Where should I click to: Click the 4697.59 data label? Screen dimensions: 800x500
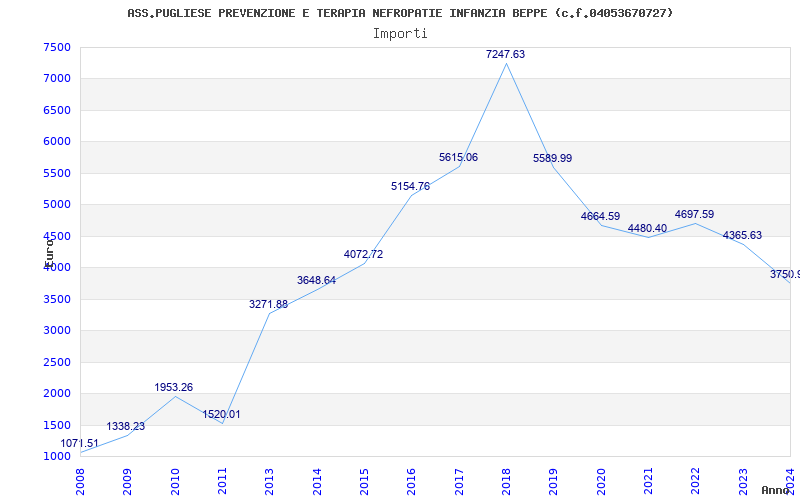(694, 214)
